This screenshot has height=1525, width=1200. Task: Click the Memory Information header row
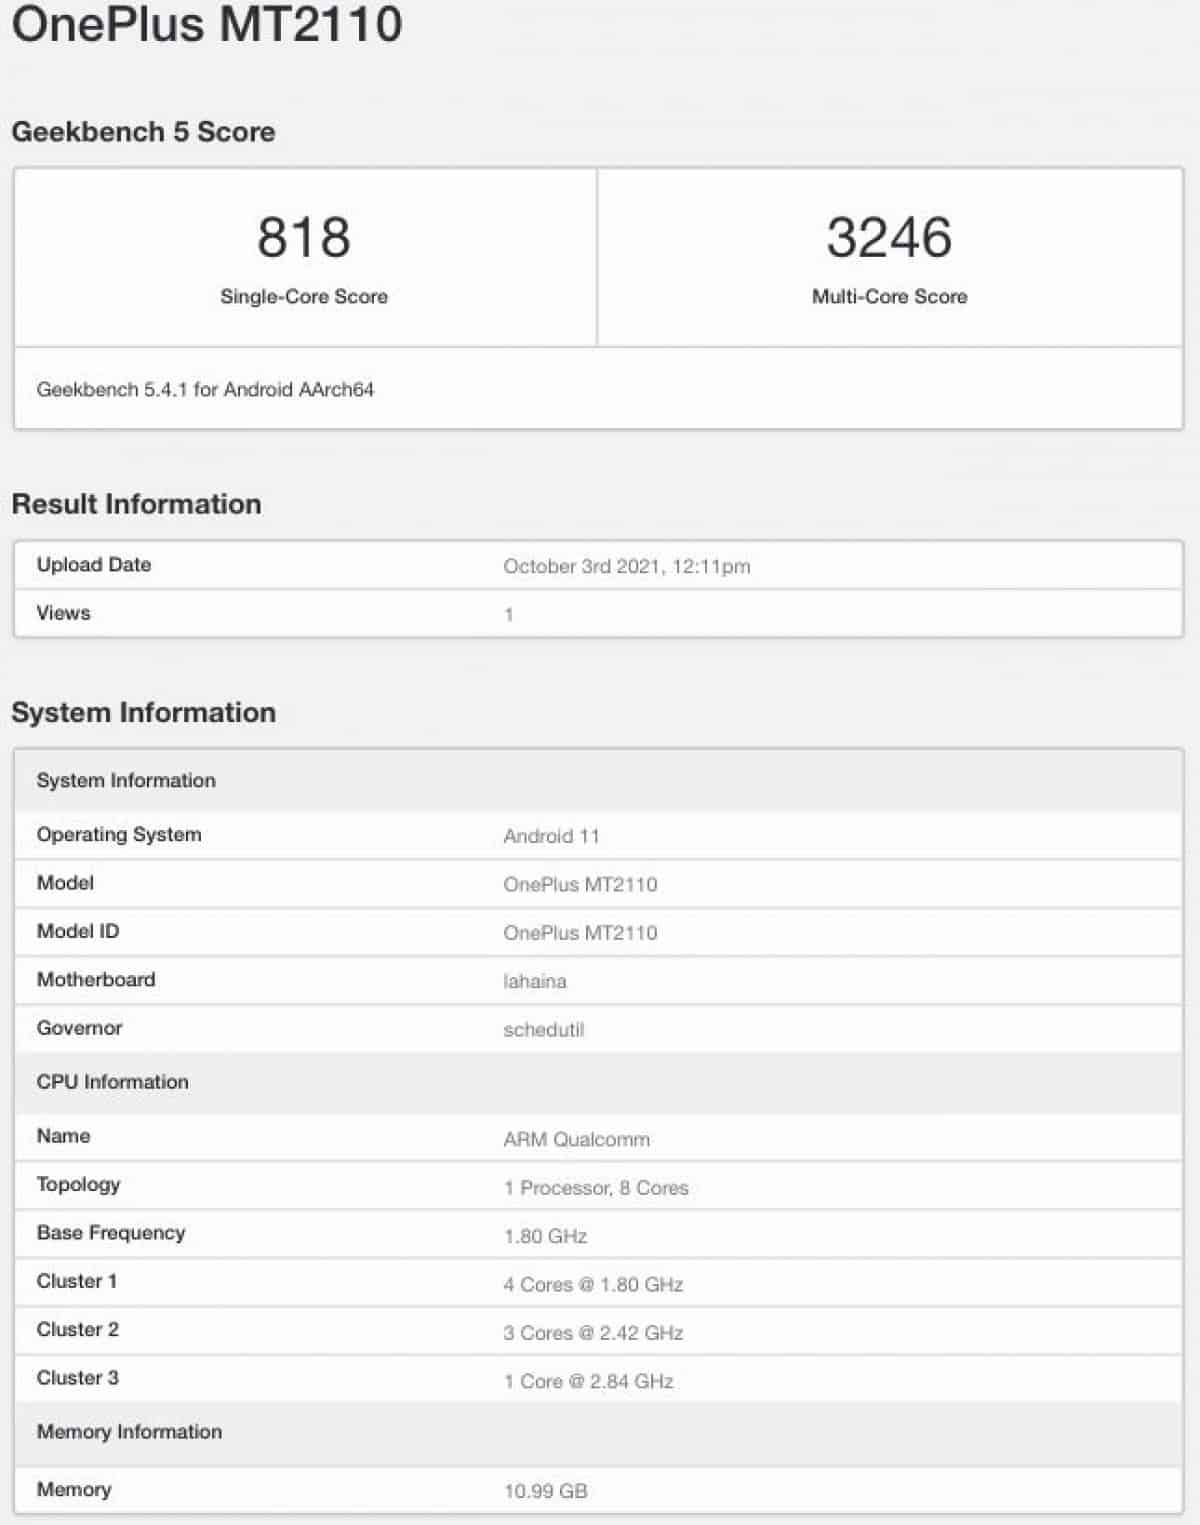click(x=598, y=1433)
